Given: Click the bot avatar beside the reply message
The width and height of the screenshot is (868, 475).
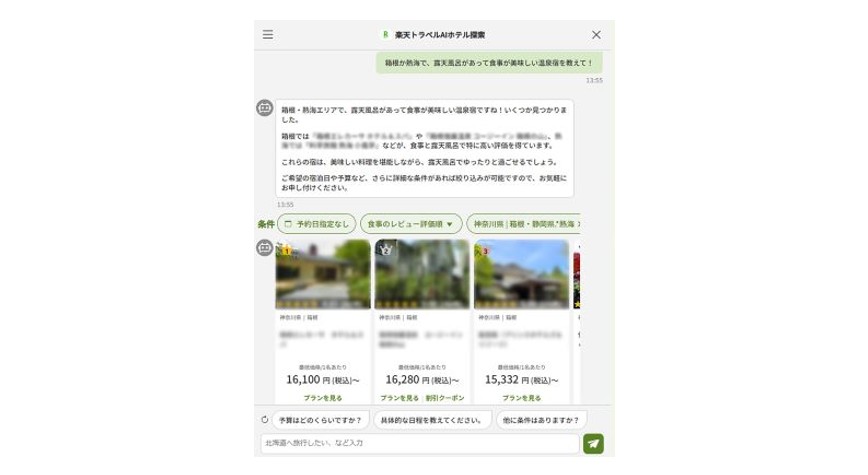Looking at the screenshot, I should pyautogui.click(x=265, y=107).
